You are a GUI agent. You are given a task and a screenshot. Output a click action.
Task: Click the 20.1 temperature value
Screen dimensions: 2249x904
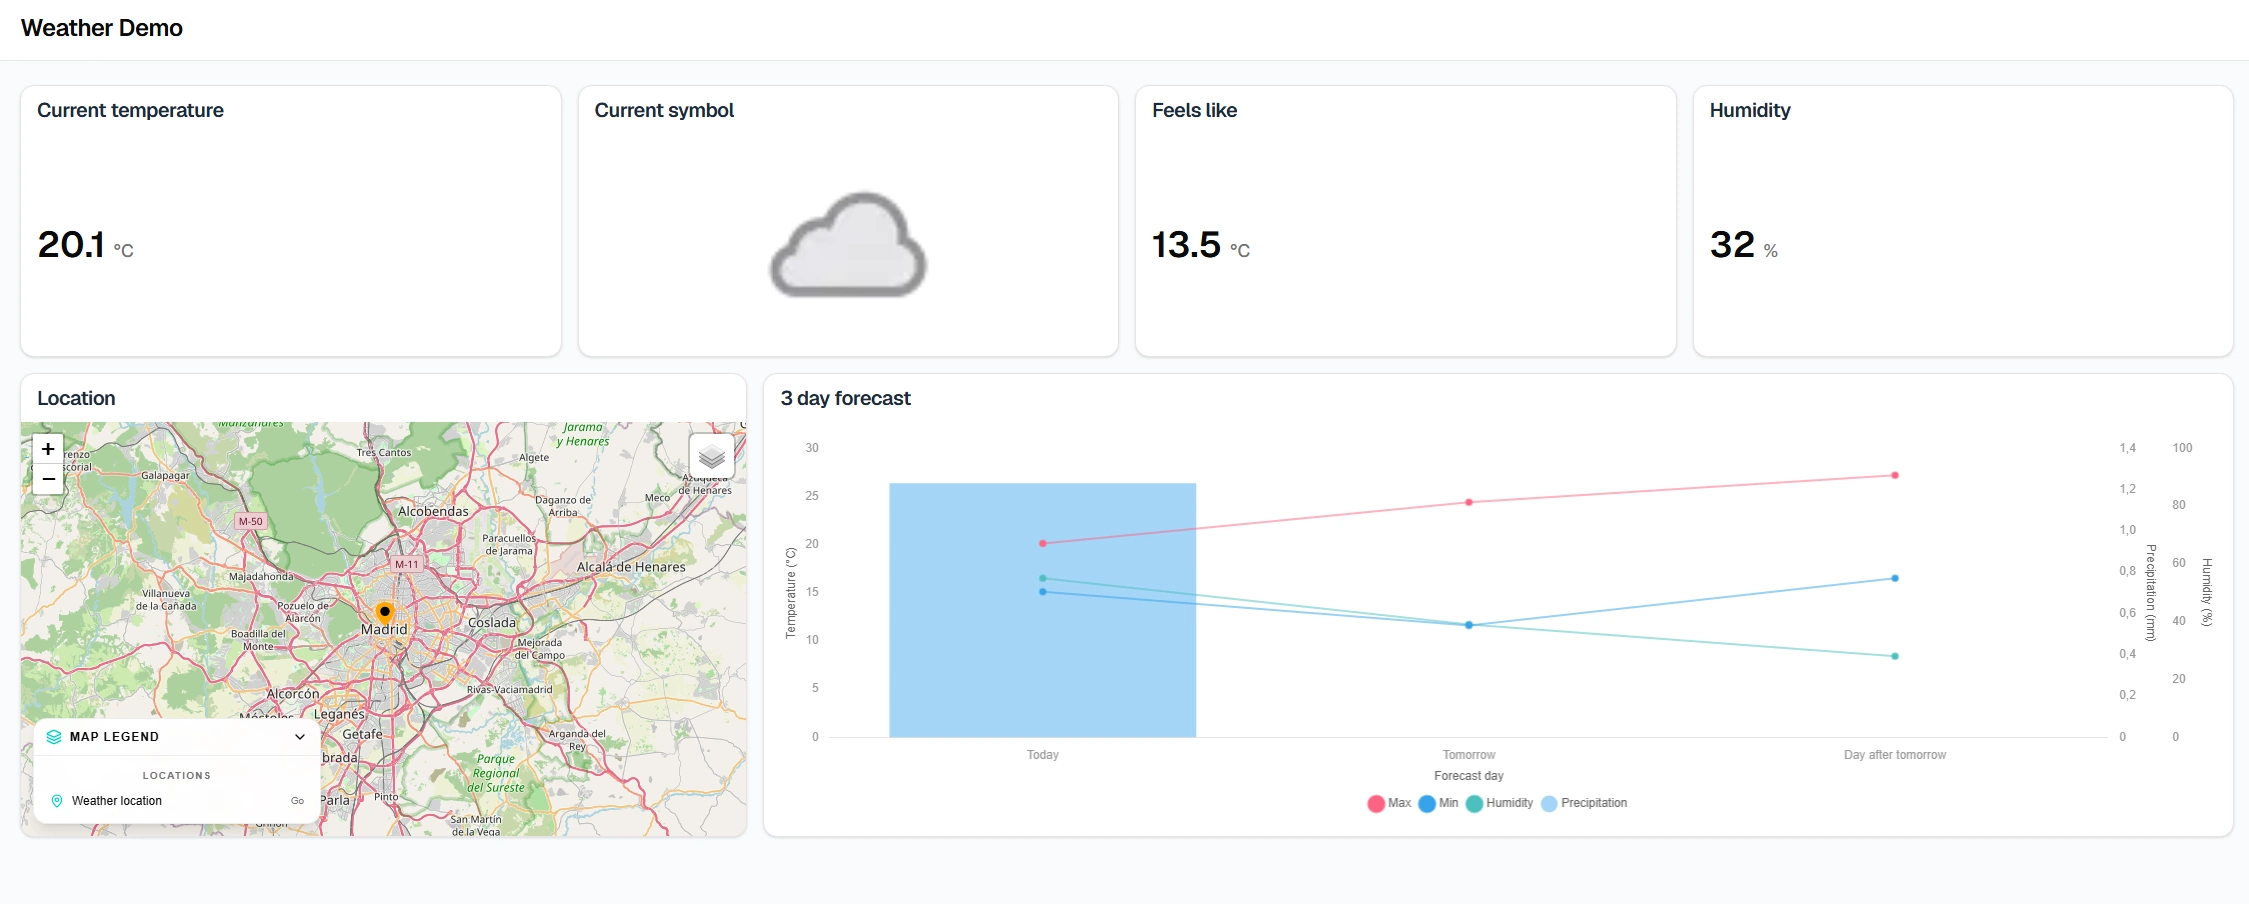(x=71, y=244)
